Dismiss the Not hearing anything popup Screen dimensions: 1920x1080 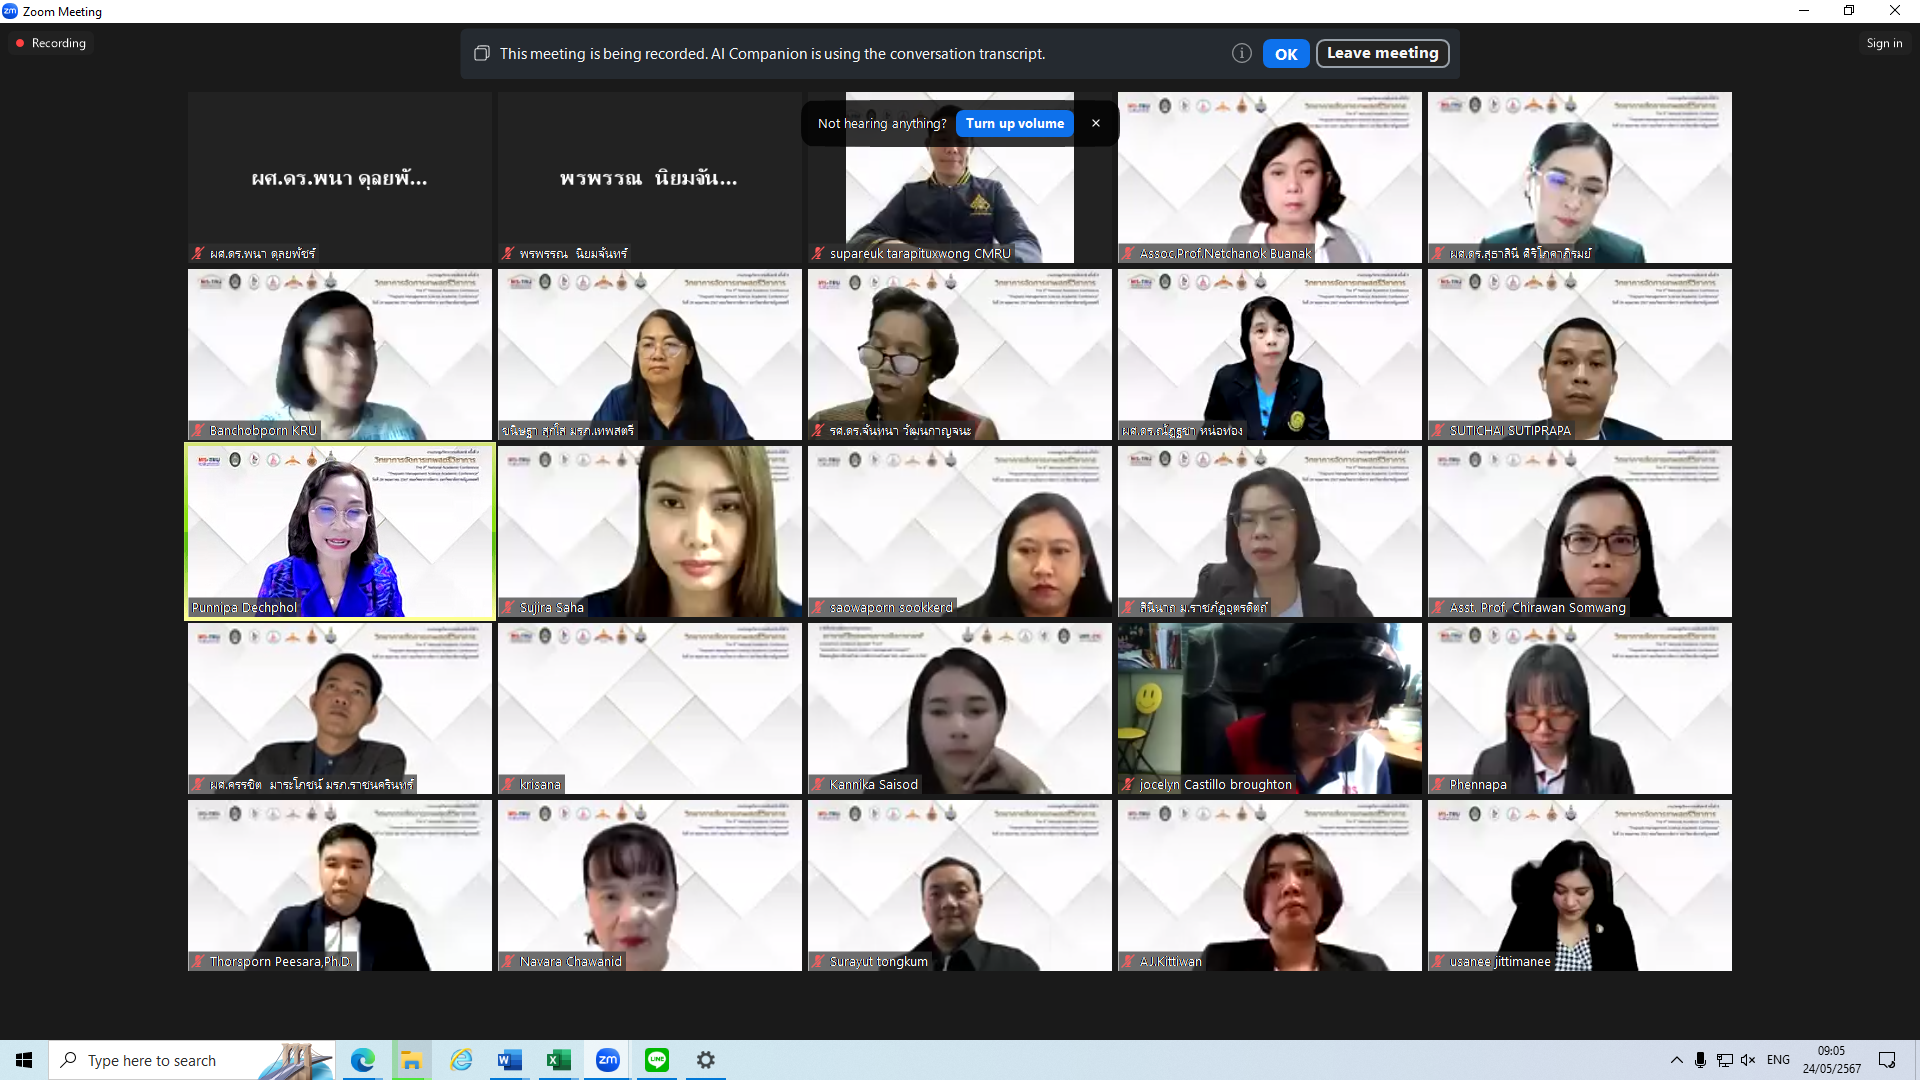1096,123
